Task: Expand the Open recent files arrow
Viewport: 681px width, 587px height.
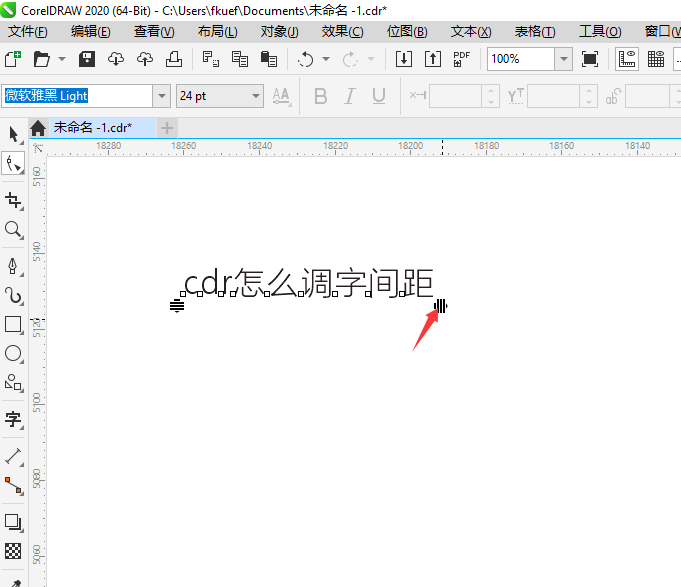Action: coord(62,59)
